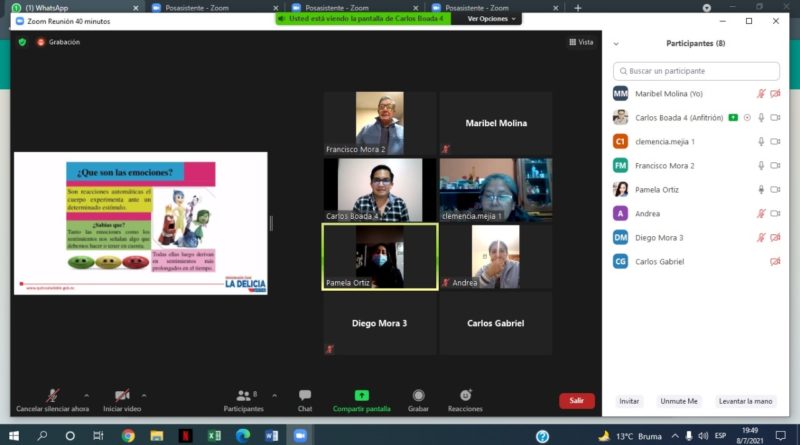The width and height of the screenshot is (800, 445).
Task: Open the Reacciones menu
Action: [465, 396]
